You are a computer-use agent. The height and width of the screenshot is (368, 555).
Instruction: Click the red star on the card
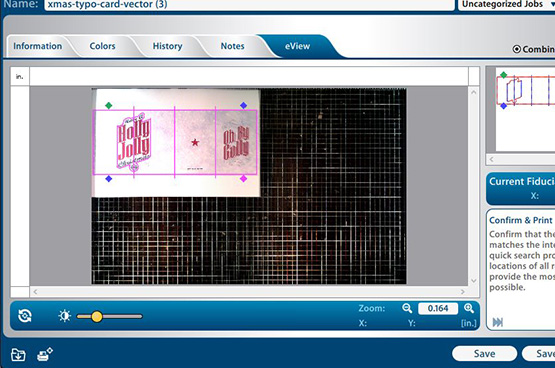click(x=195, y=143)
